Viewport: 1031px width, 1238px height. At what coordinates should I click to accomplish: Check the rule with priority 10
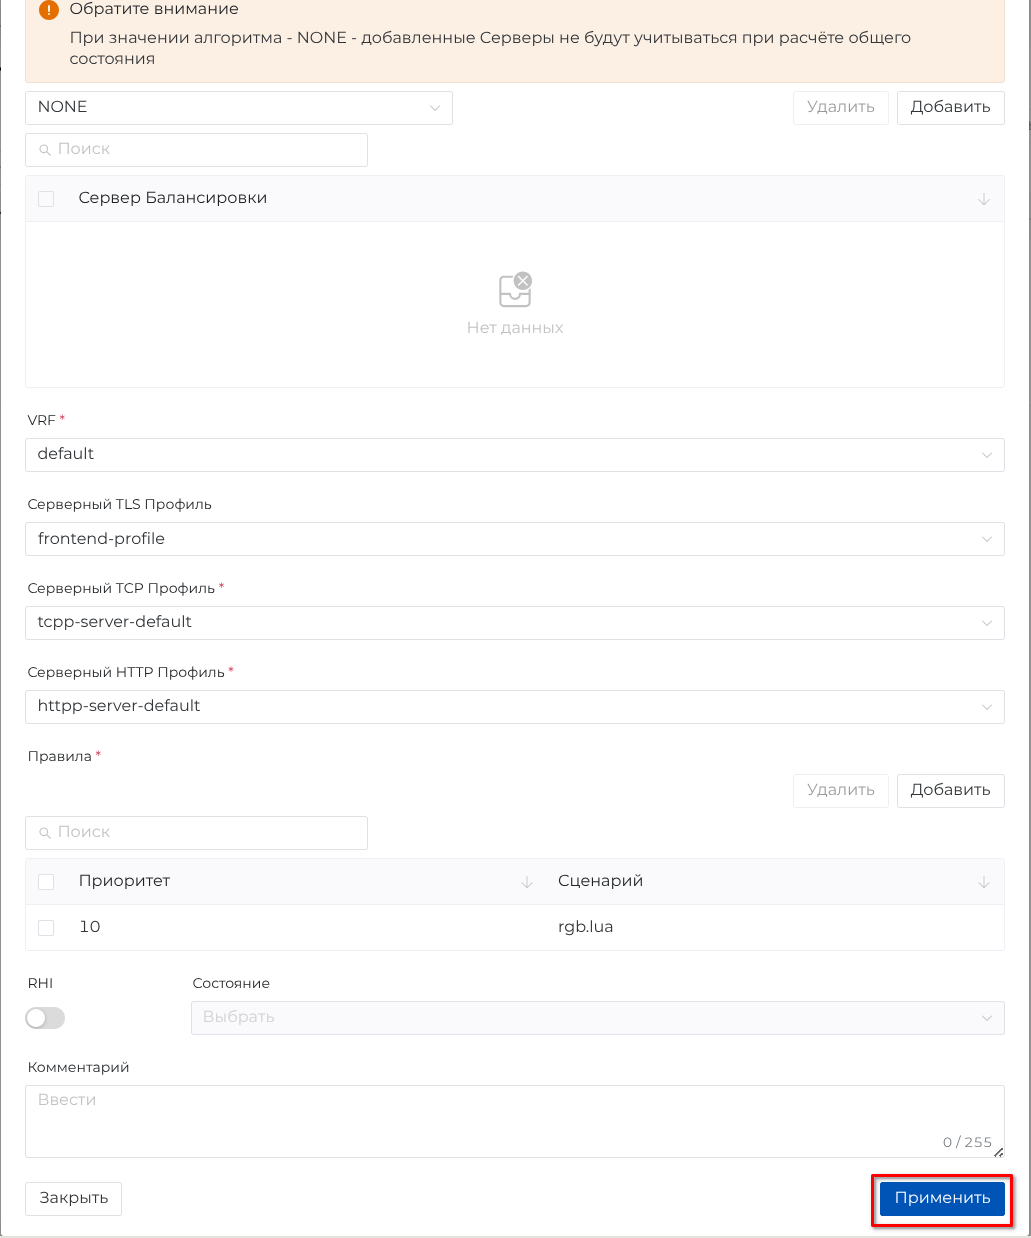pyautogui.click(x=46, y=928)
